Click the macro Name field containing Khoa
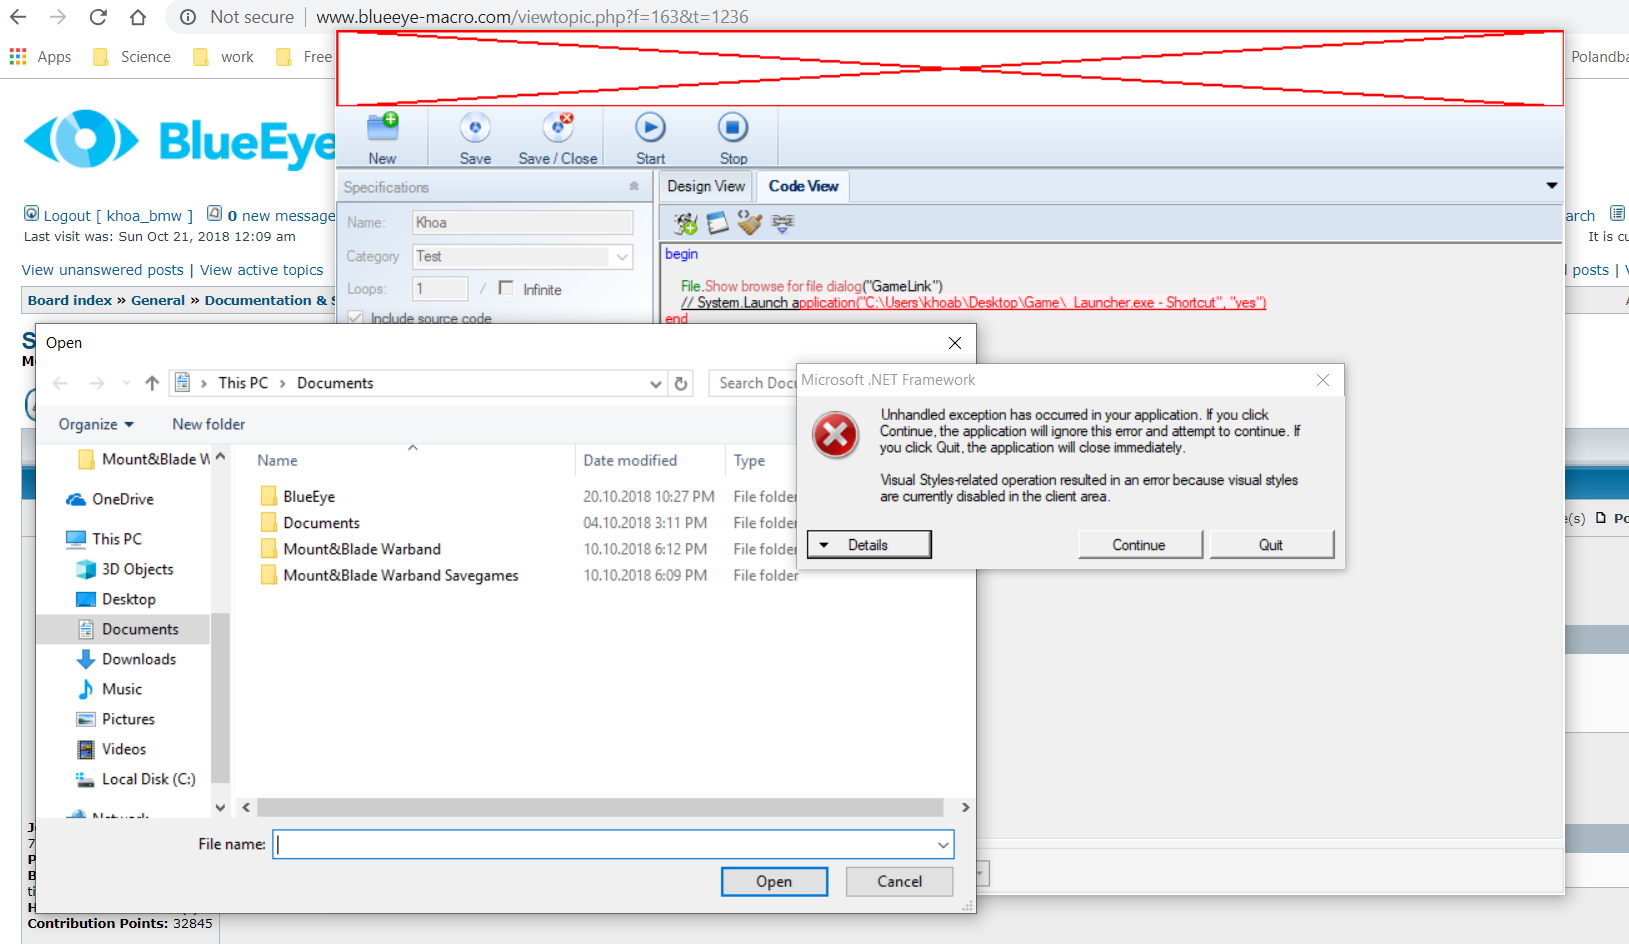1629x944 pixels. pos(523,222)
